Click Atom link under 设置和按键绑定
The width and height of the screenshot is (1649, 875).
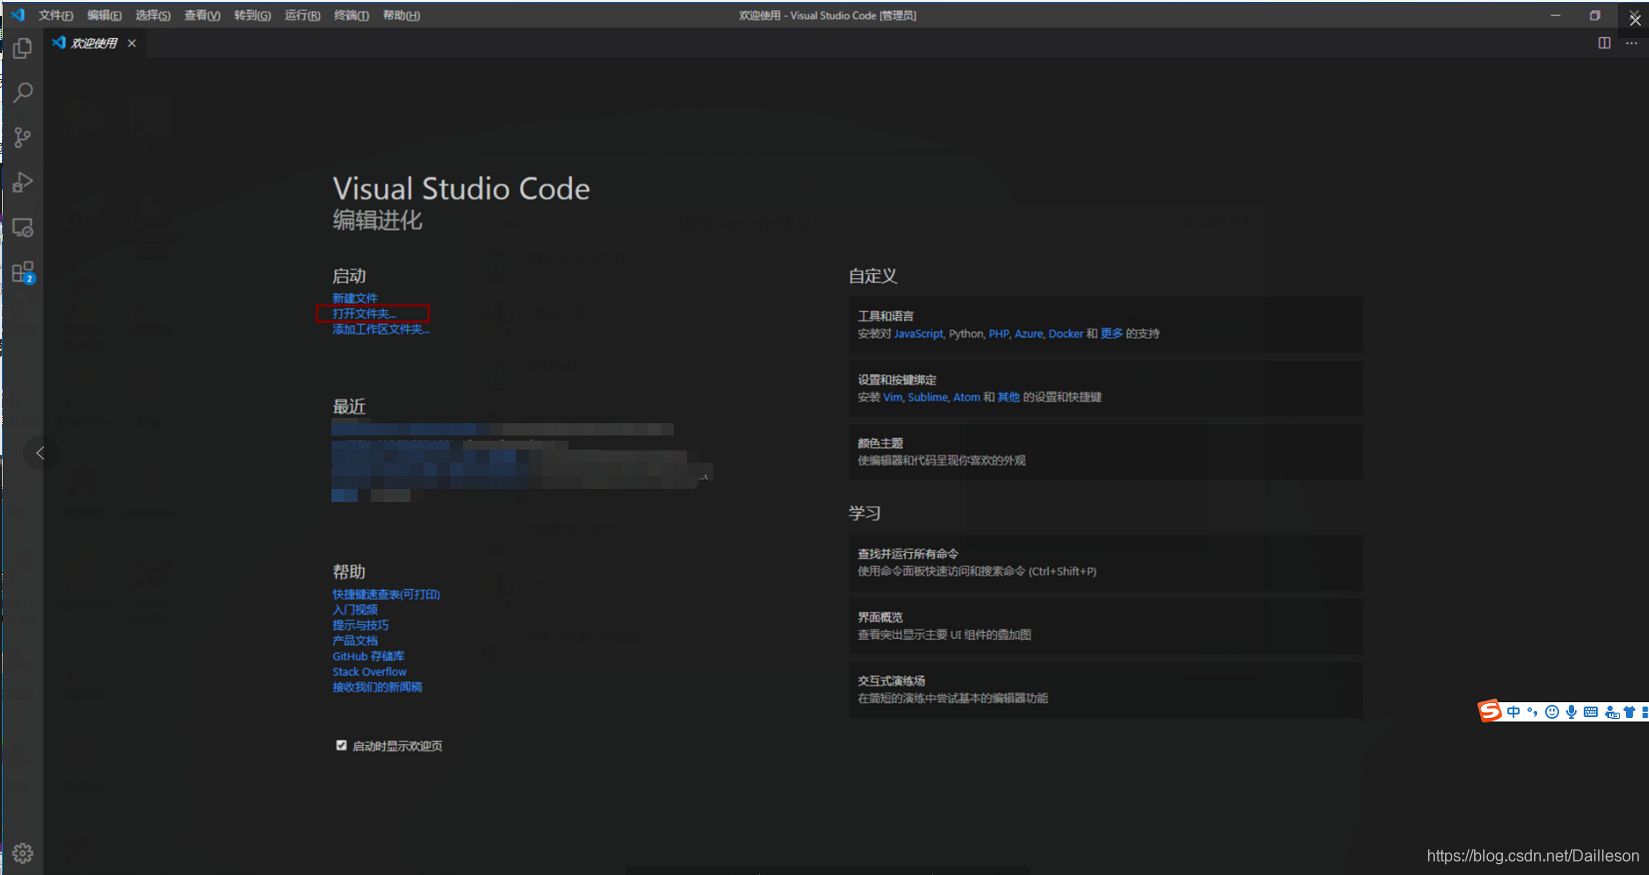click(x=966, y=397)
